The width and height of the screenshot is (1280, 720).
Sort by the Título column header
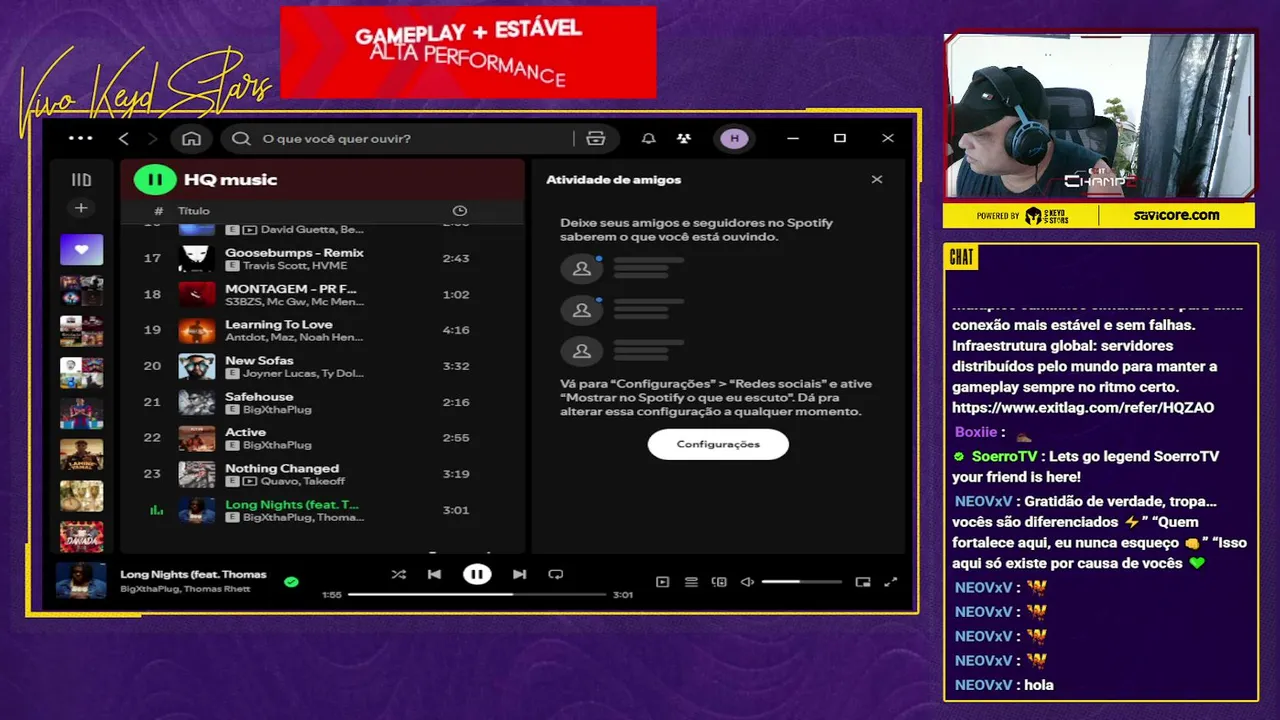coord(194,211)
